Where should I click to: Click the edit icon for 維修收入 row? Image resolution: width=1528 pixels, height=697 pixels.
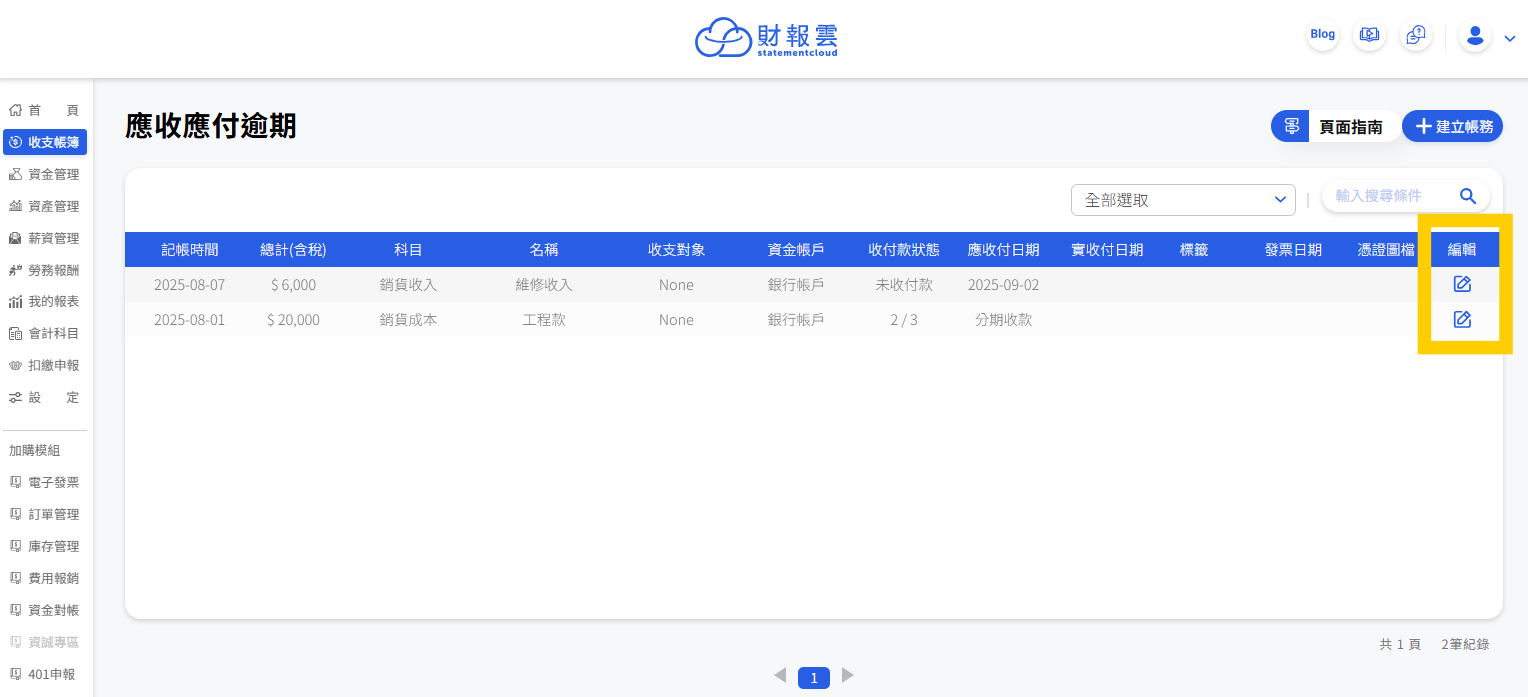click(1461, 285)
